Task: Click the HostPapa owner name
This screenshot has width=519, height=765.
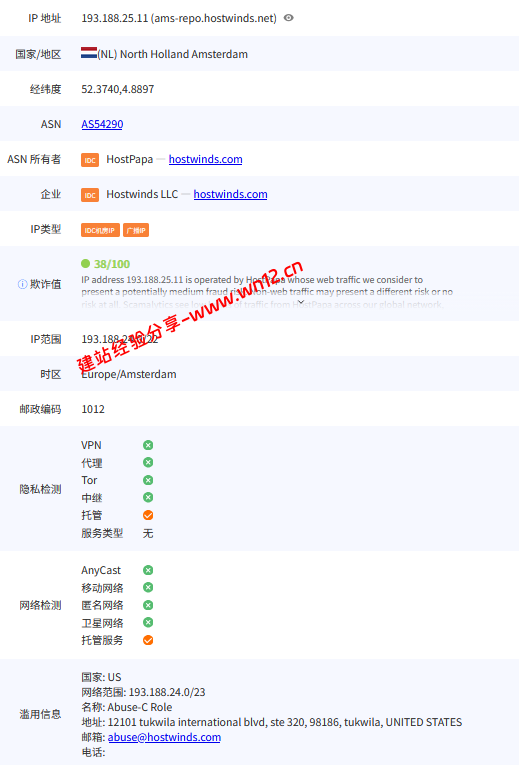Action: (130, 160)
